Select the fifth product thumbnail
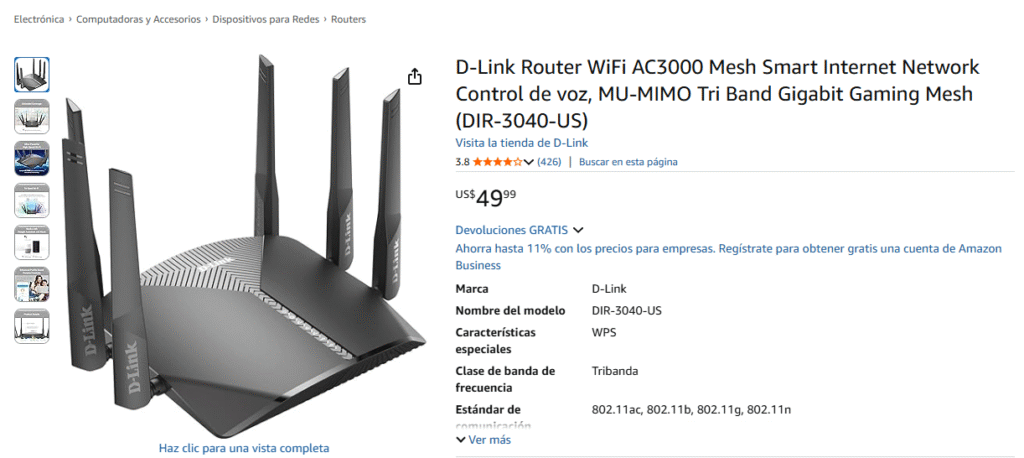The width and height of the screenshot is (1024, 458). tap(32, 242)
